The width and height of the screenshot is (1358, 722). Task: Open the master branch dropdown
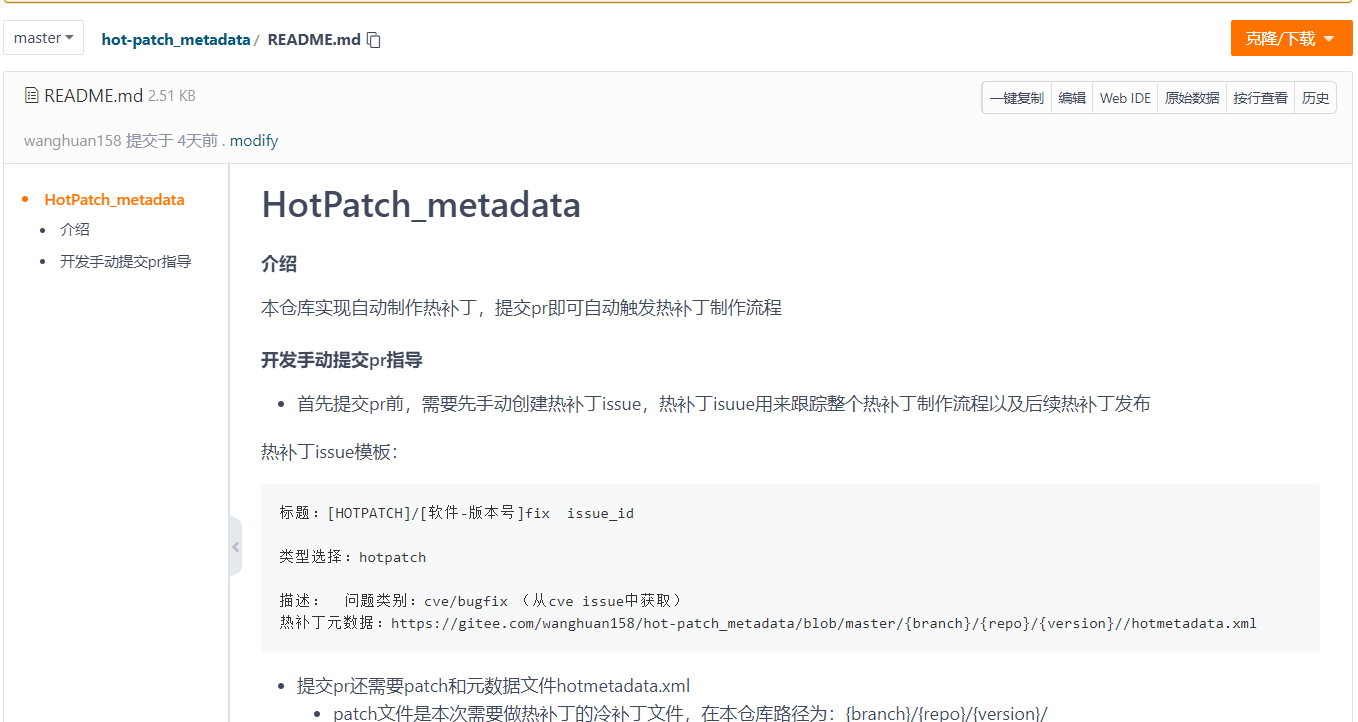coord(44,38)
